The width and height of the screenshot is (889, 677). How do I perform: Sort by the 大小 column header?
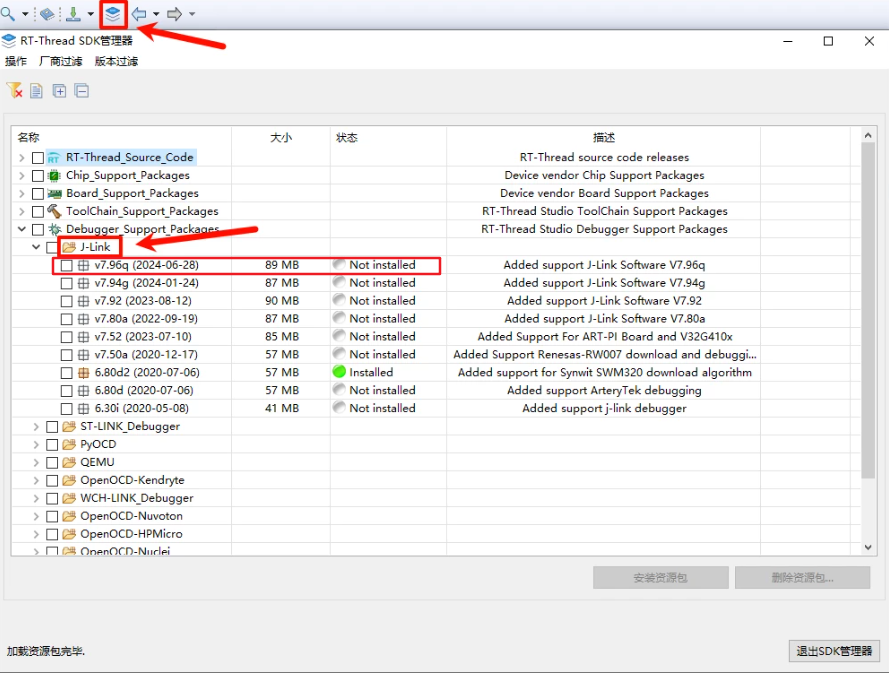(281, 137)
